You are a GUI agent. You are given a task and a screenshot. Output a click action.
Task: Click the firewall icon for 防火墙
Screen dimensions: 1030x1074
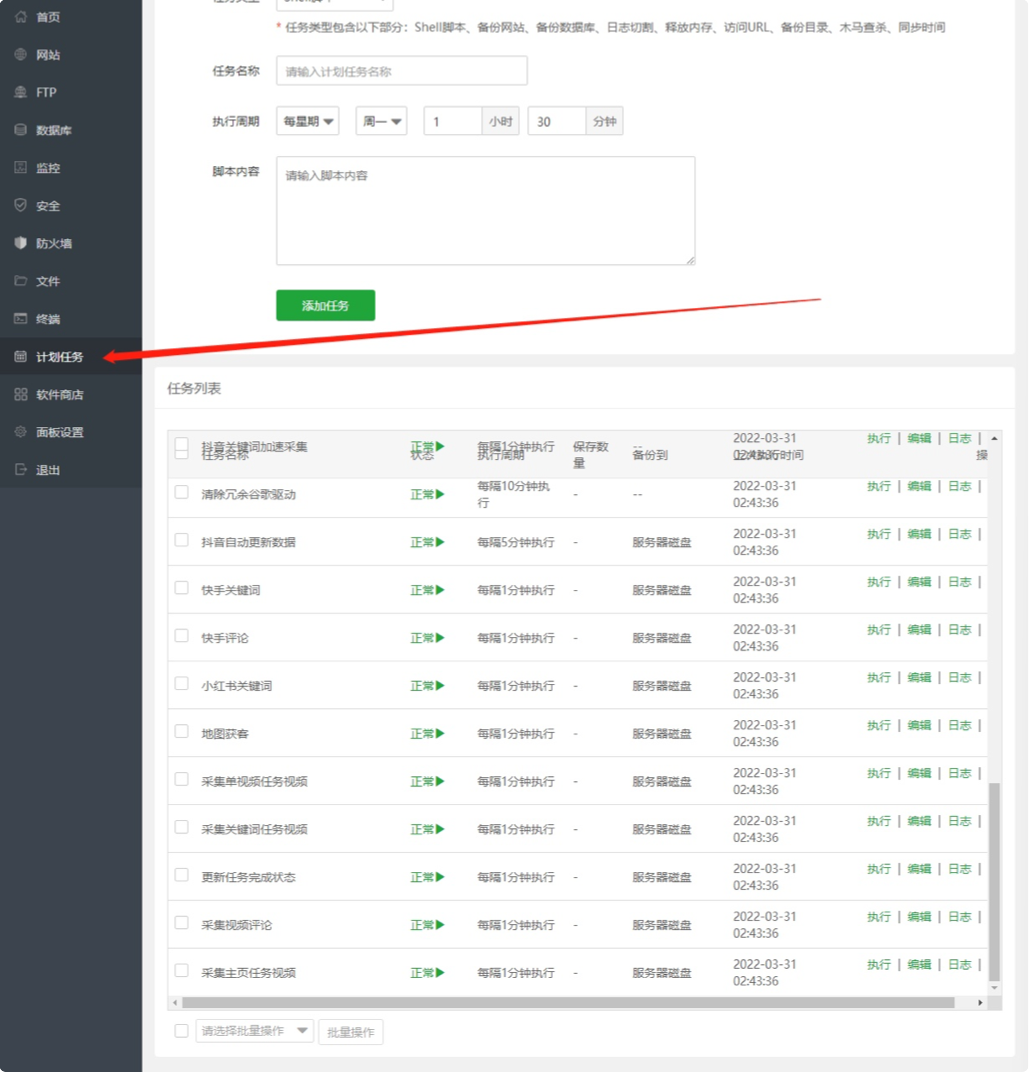[21, 242]
